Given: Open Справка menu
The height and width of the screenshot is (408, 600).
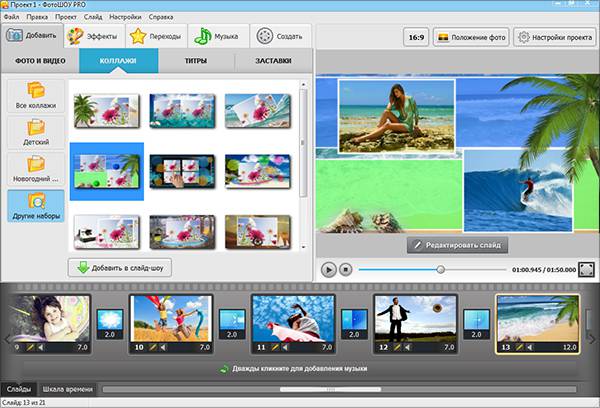Looking at the screenshot, I should click(161, 17).
